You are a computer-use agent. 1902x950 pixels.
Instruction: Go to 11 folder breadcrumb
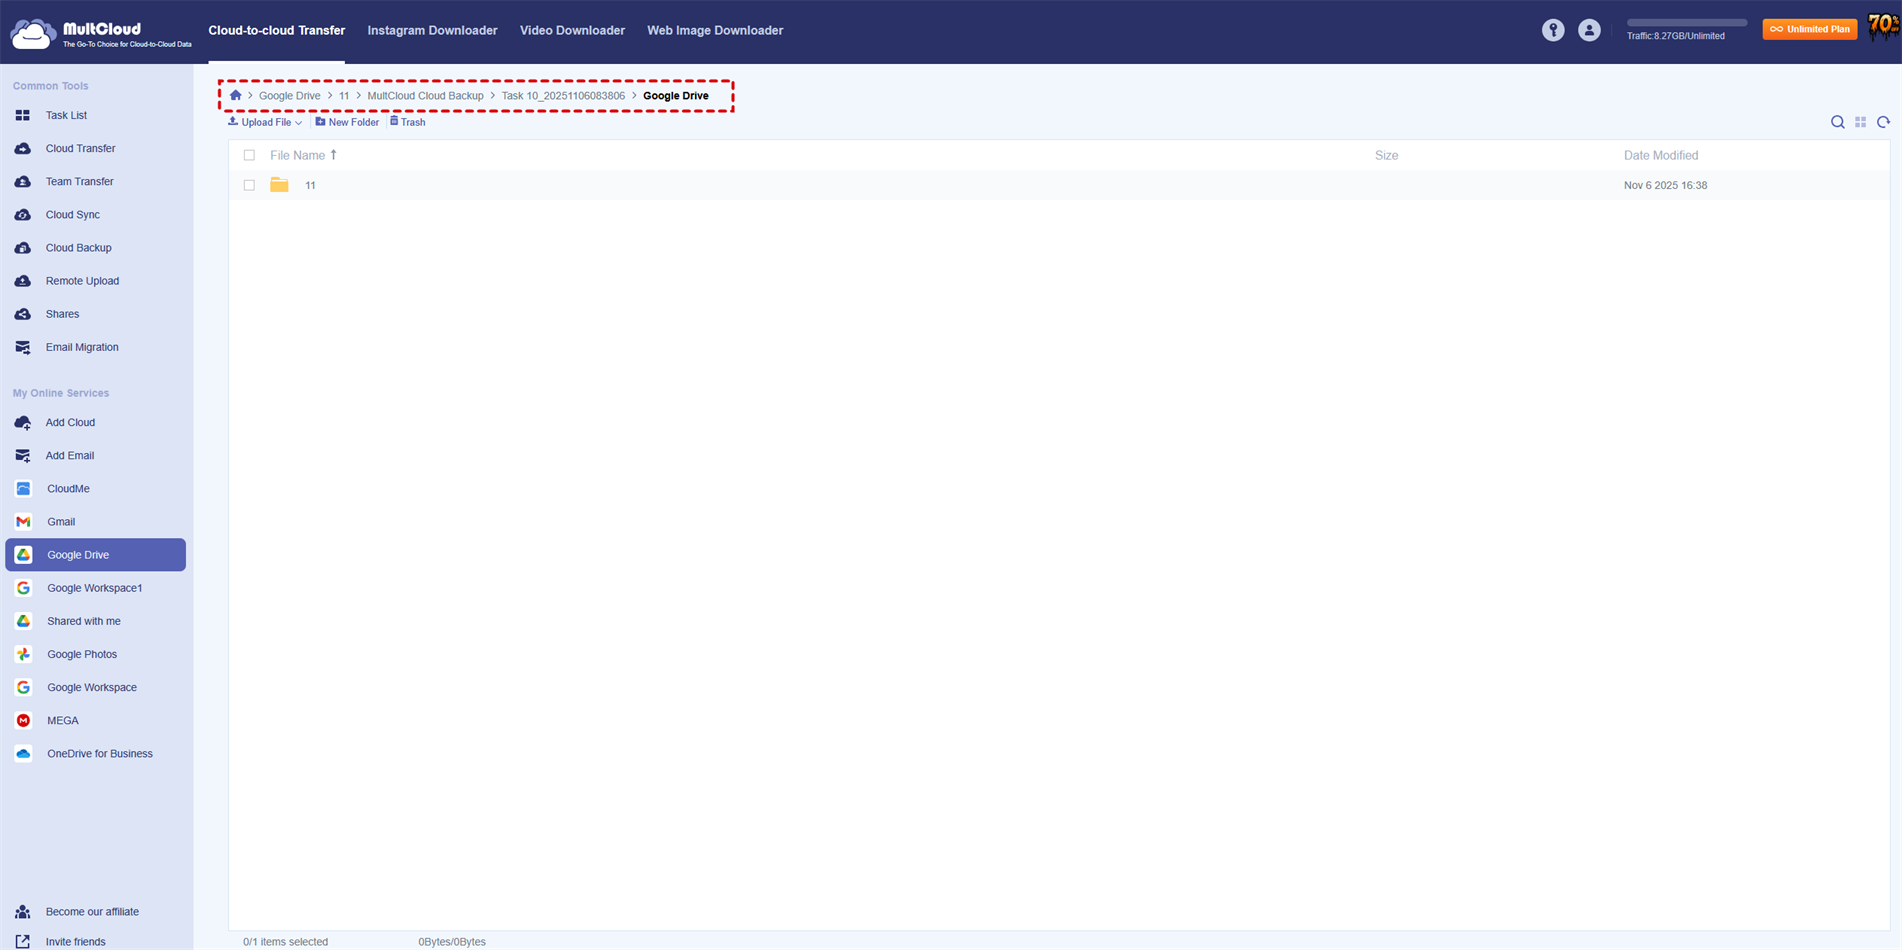(x=344, y=96)
